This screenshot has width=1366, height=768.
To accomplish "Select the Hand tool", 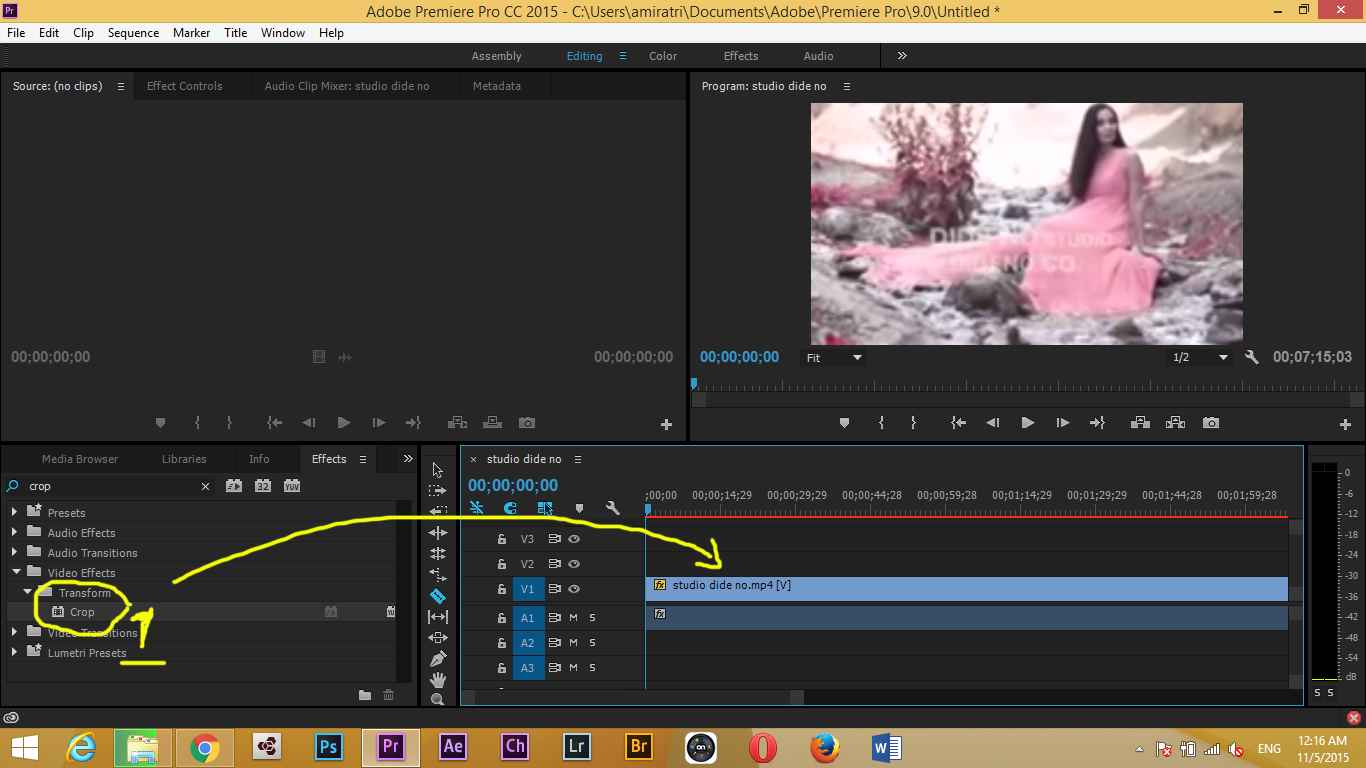I will click(437, 680).
